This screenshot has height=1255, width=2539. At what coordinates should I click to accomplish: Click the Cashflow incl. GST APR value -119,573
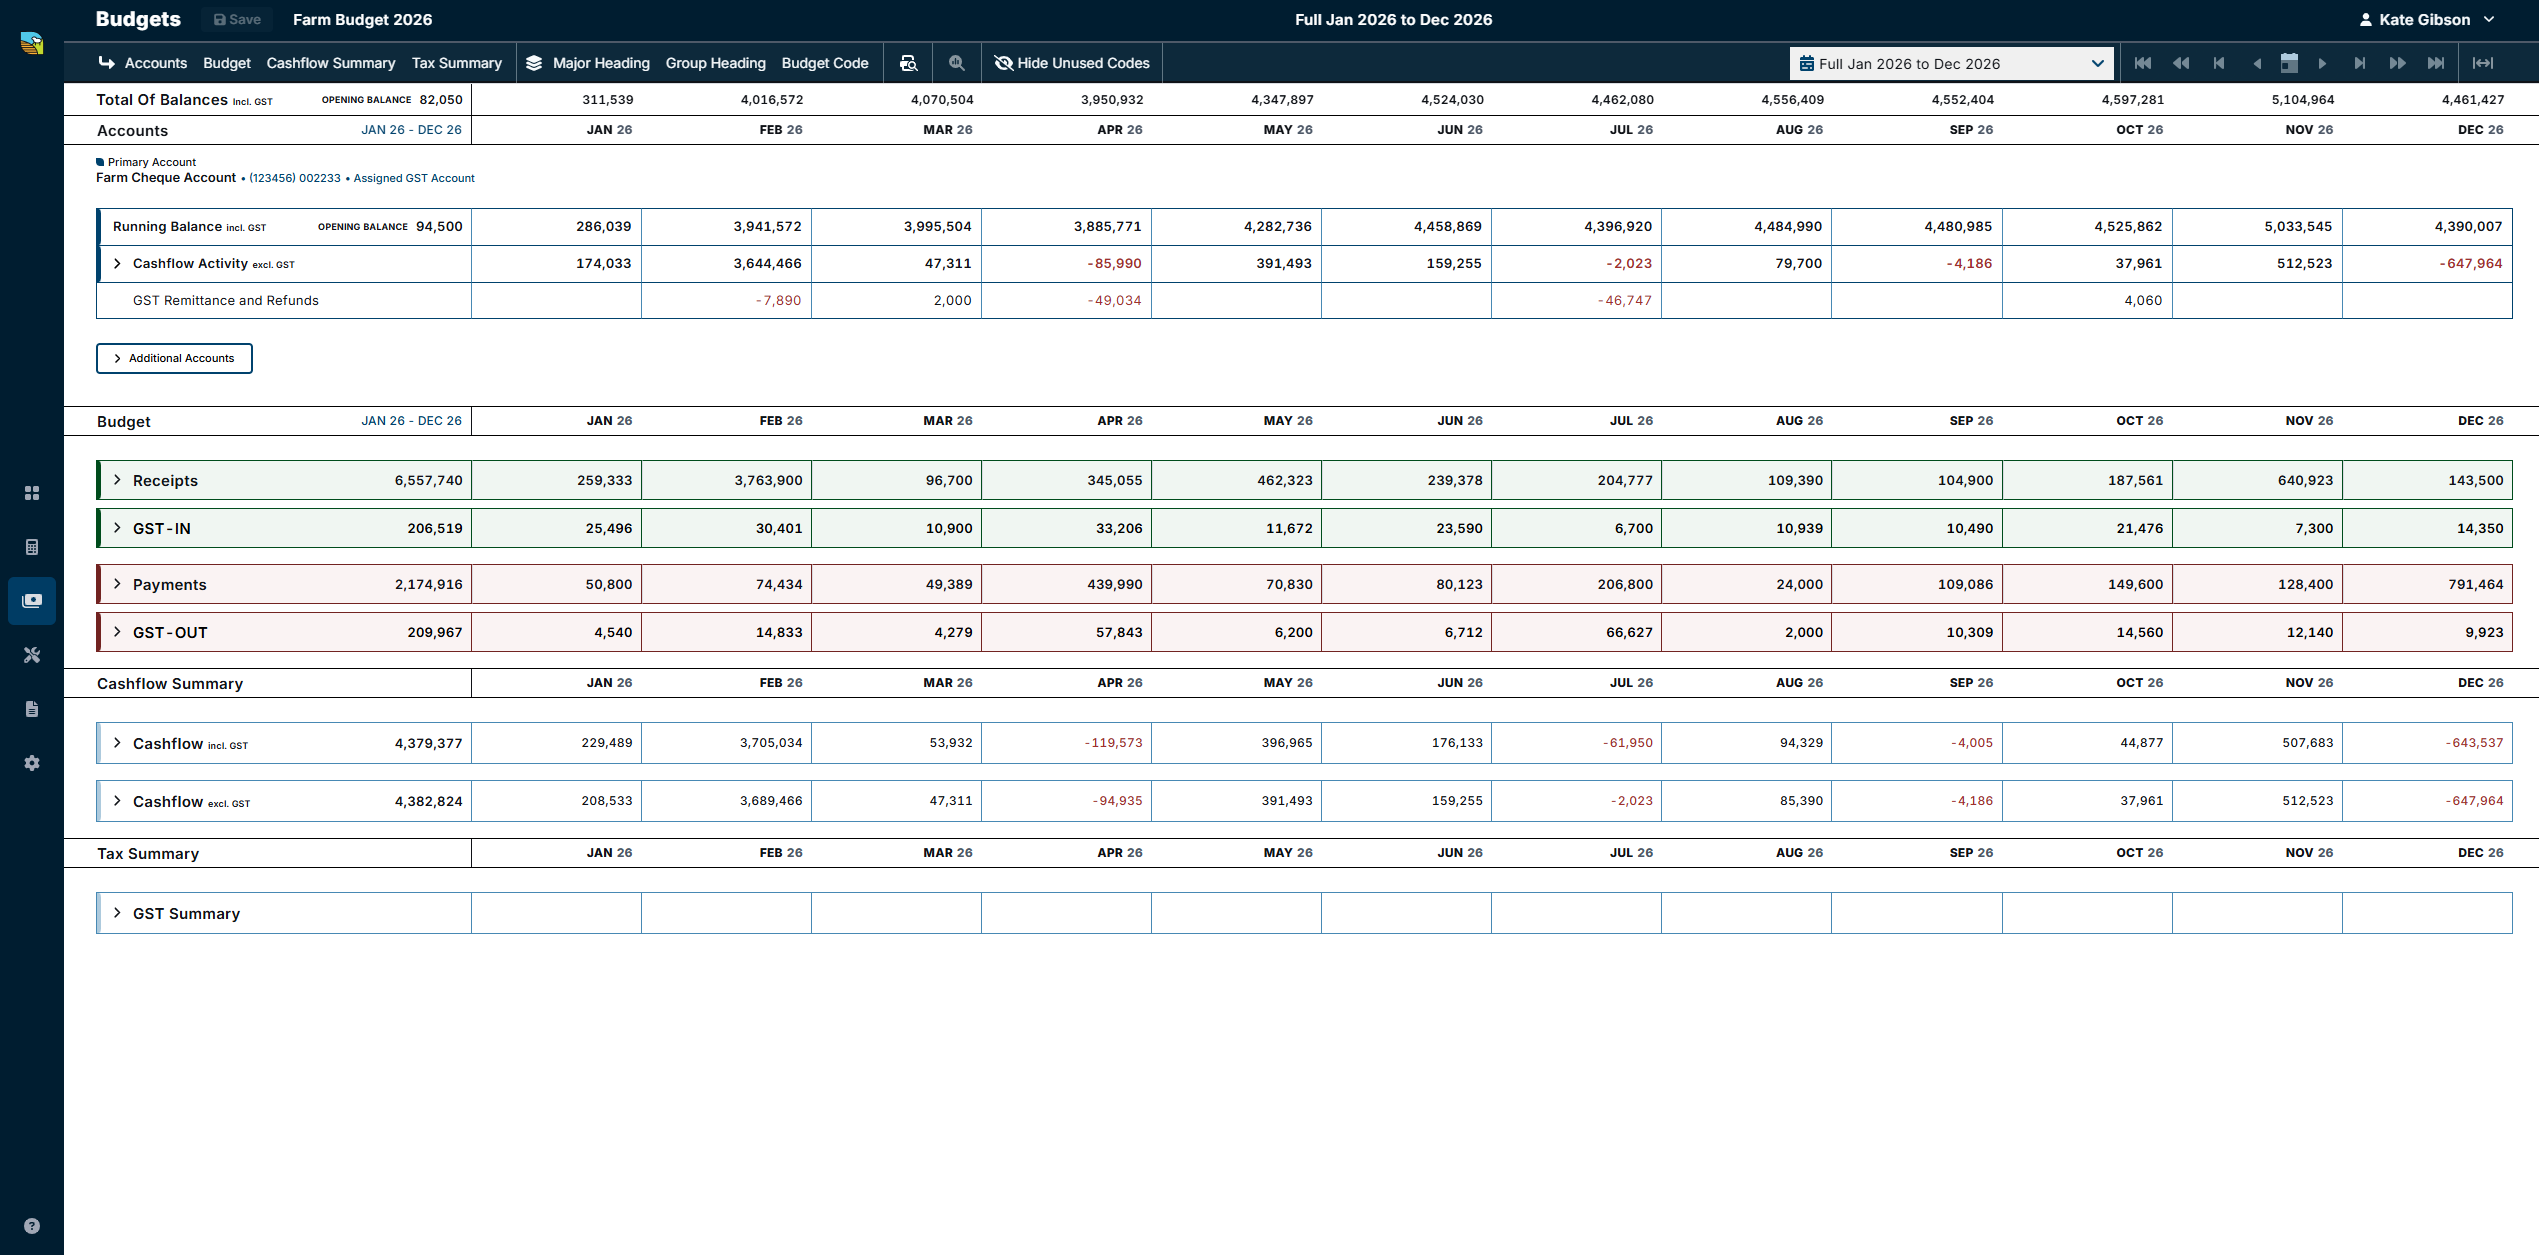point(1113,743)
